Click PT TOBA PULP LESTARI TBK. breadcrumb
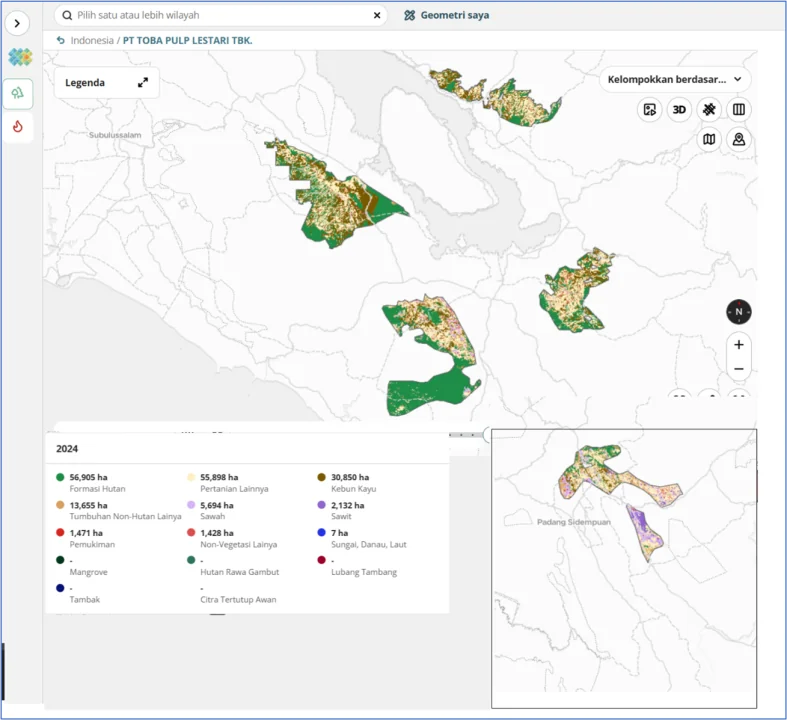The height and width of the screenshot is (720, 787). click(x=187, y=40)
